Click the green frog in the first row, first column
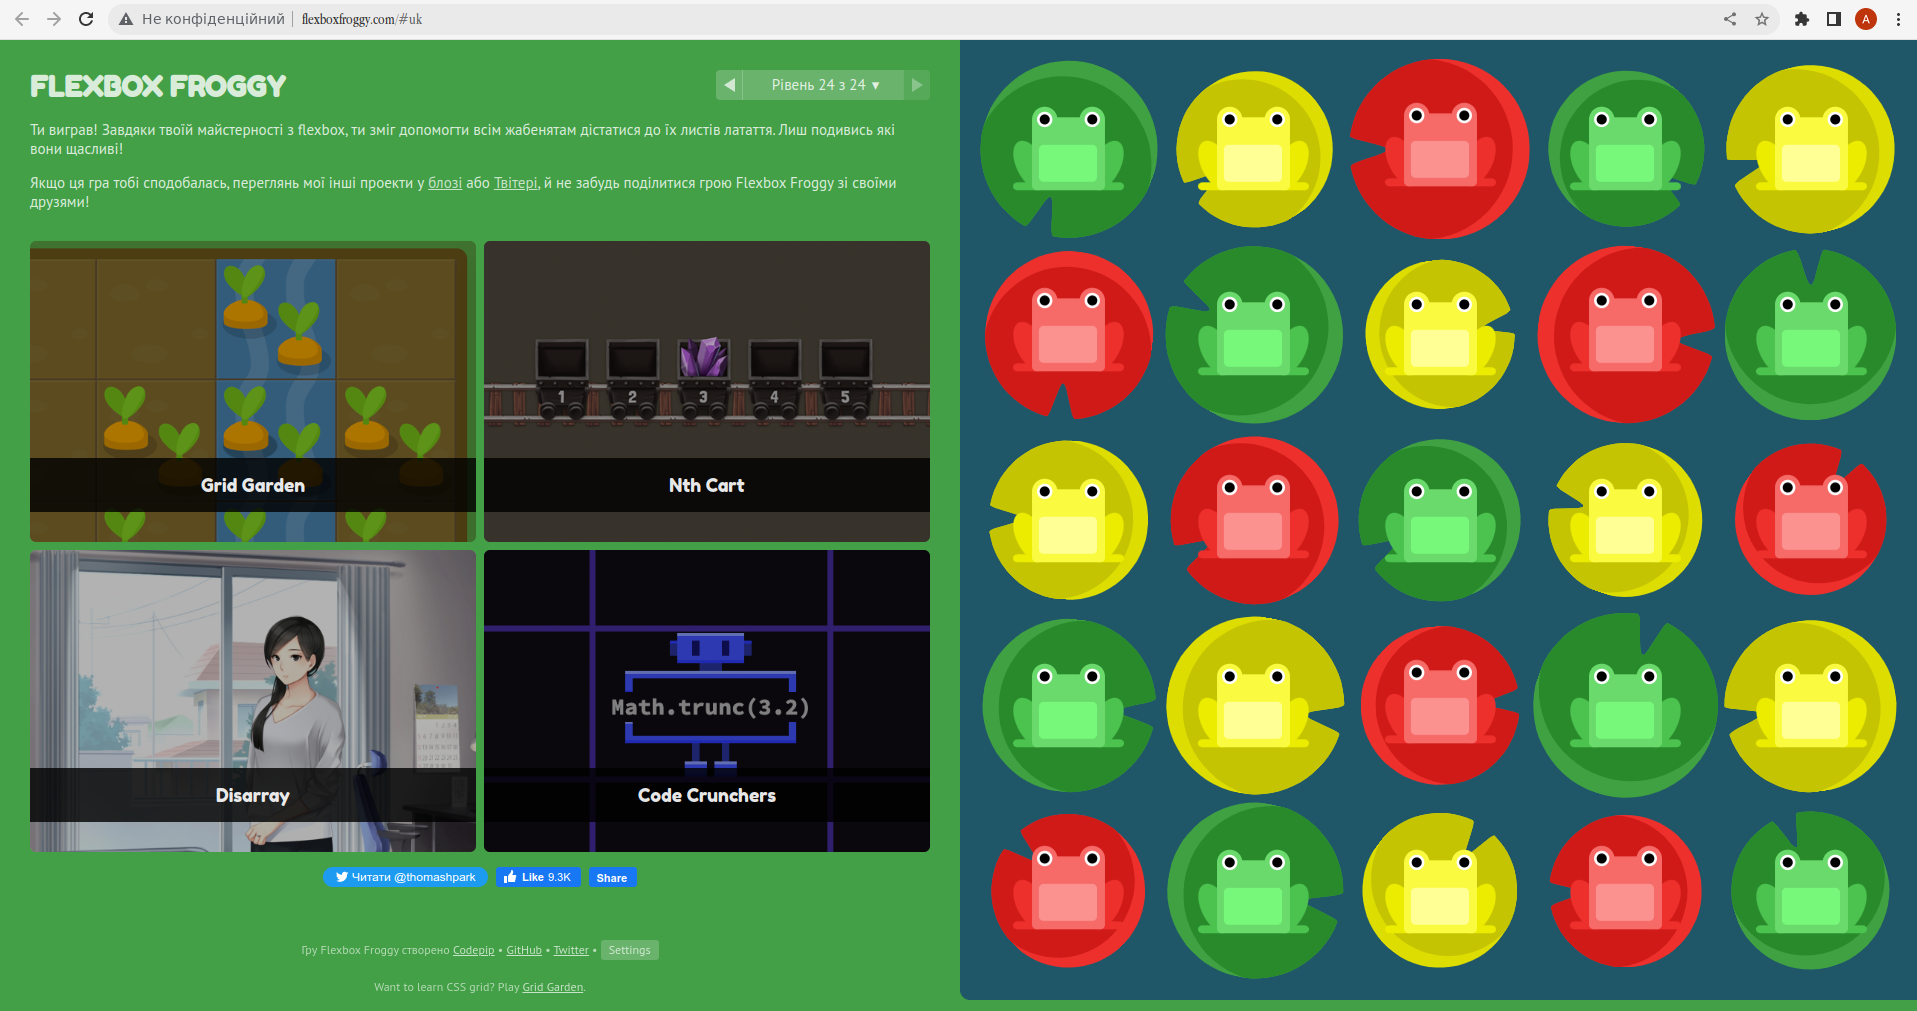Image resolution: width=1917 pixels, height=1011 pixels. 1068,149
